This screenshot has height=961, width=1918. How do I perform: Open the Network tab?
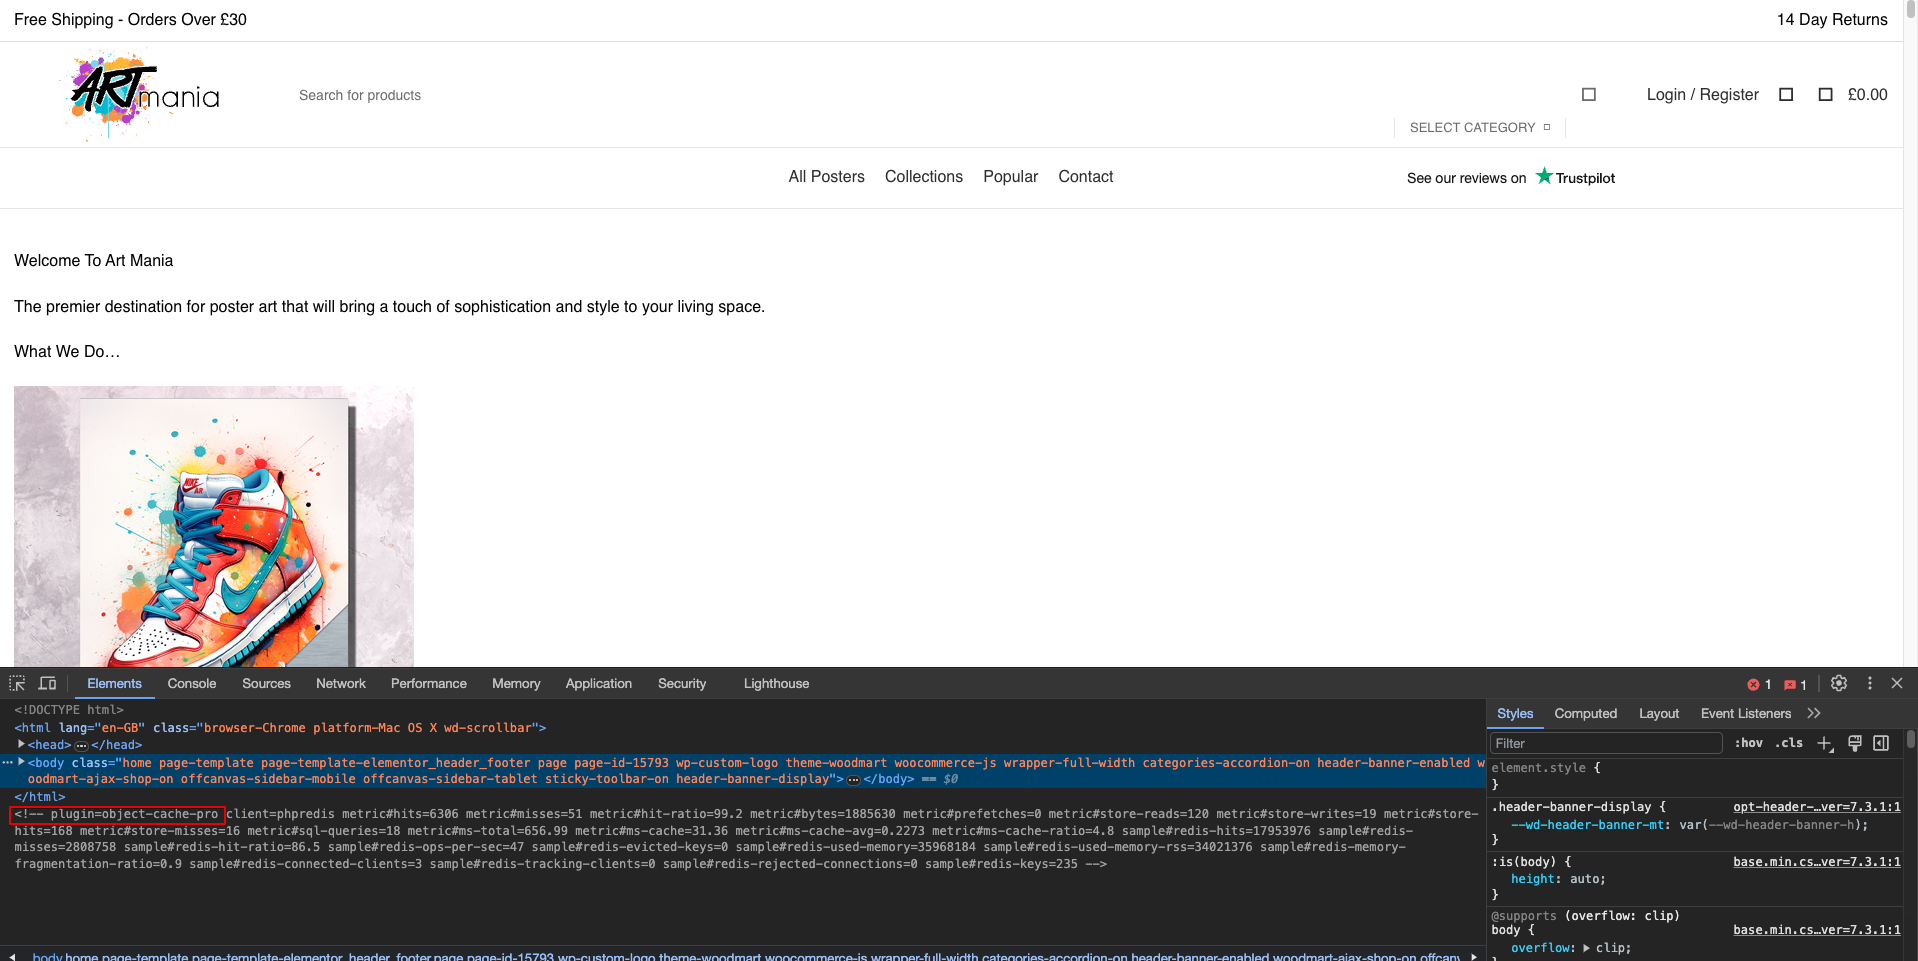(x=341, y=684)
